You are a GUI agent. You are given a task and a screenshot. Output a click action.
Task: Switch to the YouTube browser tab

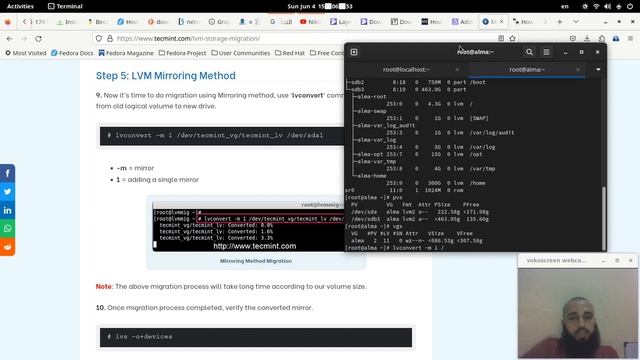[x=310, y=22]
